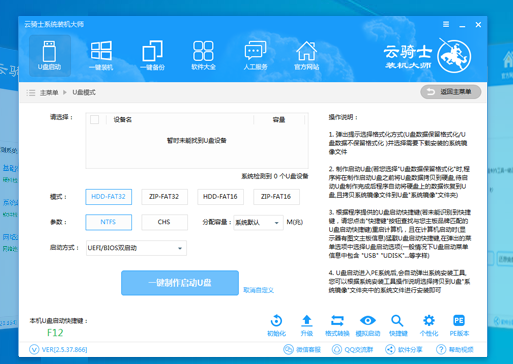This screenshot has height=364, width=513.
Task: Click the 主菜单 breadcrumb
Action: [x=49, y=93]
